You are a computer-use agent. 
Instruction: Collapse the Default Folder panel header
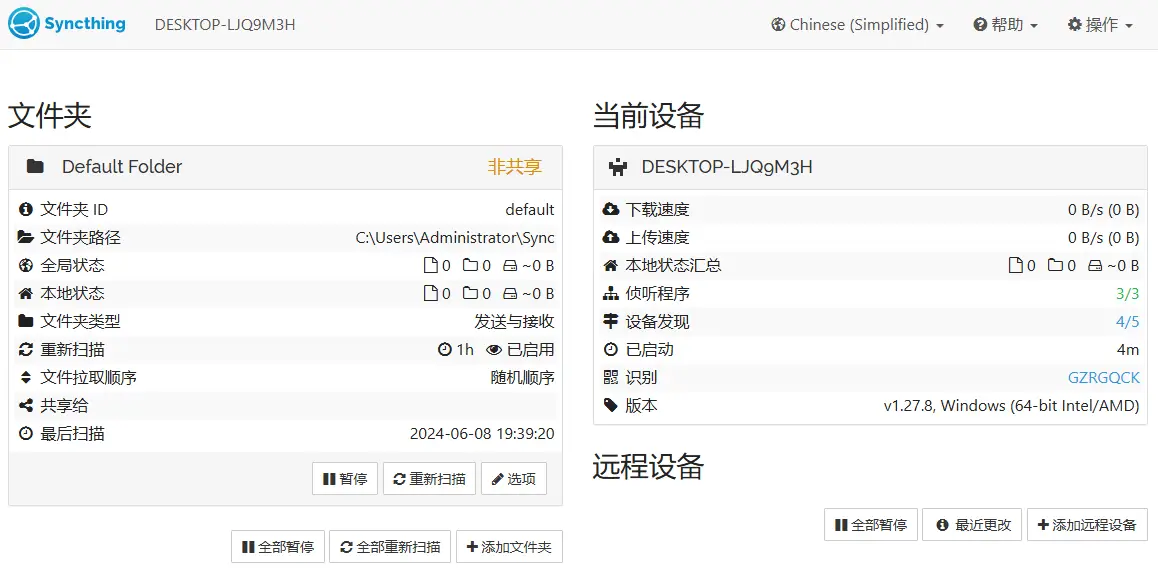[x=285, y=167]
